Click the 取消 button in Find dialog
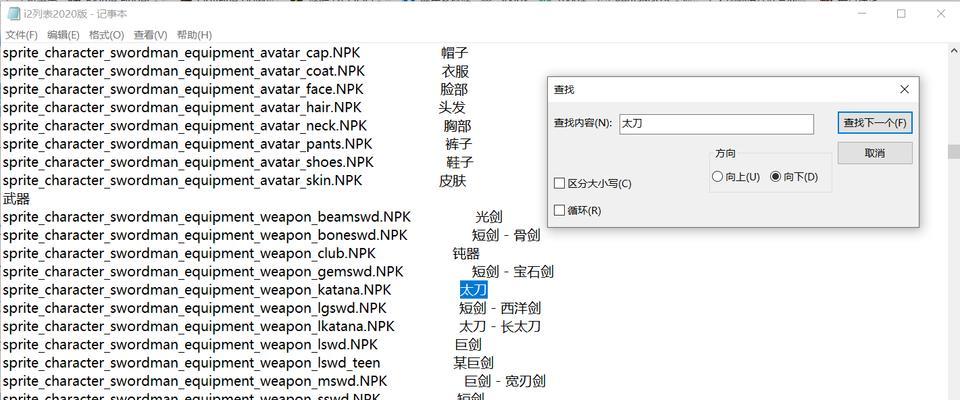Viewport: 960px width, 400px height. tap(875, 153)
